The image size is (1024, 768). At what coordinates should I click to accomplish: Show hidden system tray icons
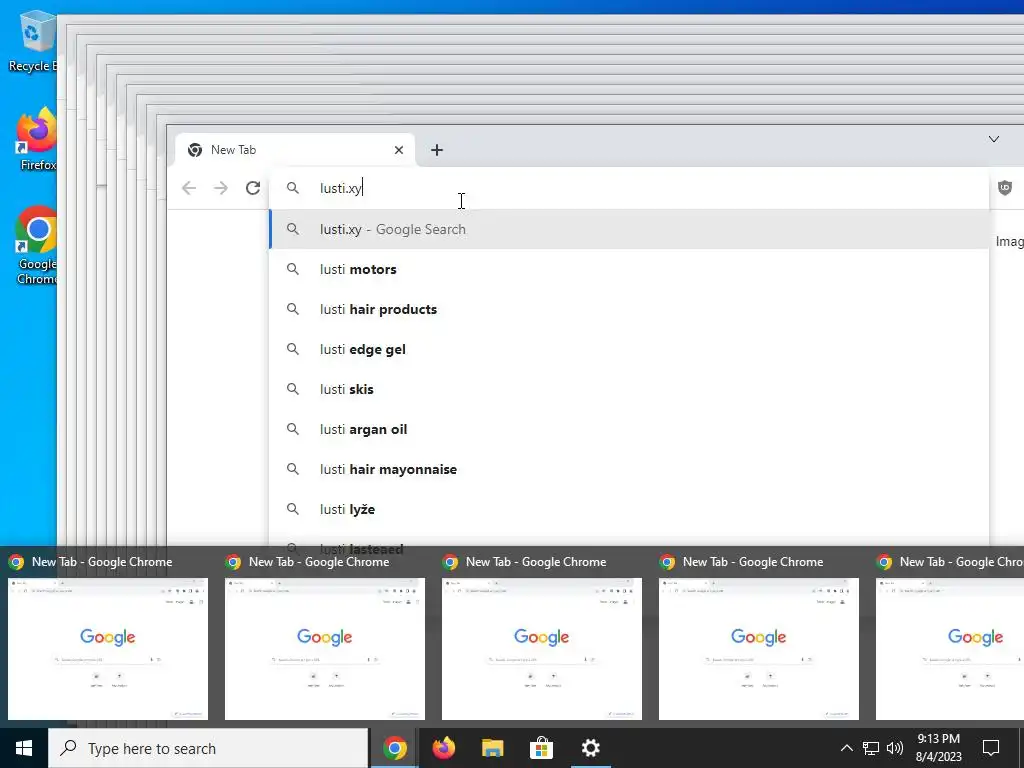tap(846, 748)
